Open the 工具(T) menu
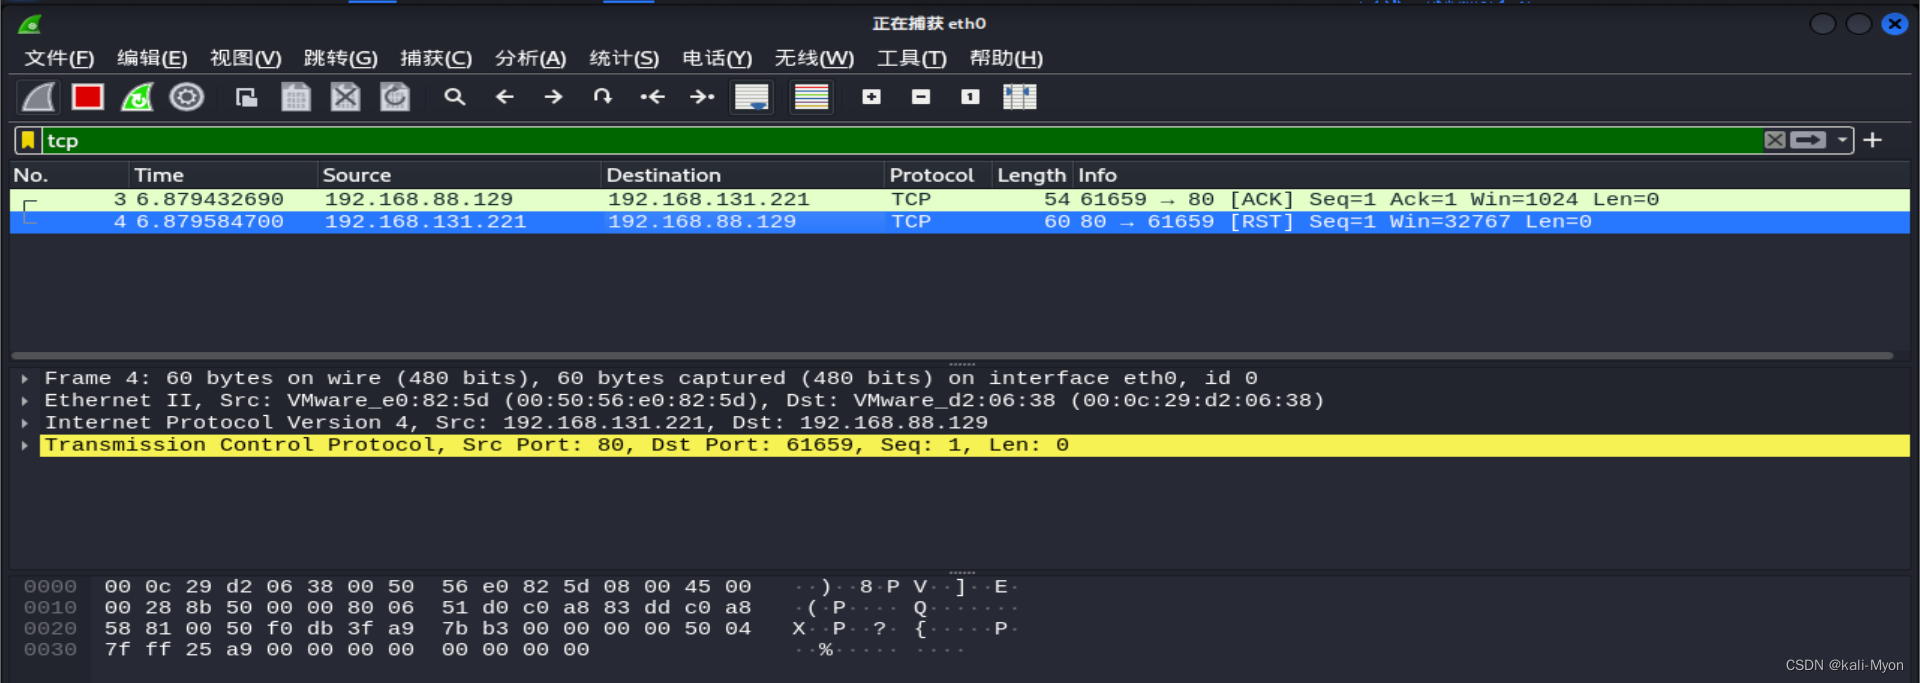 [x=912, y=58]
